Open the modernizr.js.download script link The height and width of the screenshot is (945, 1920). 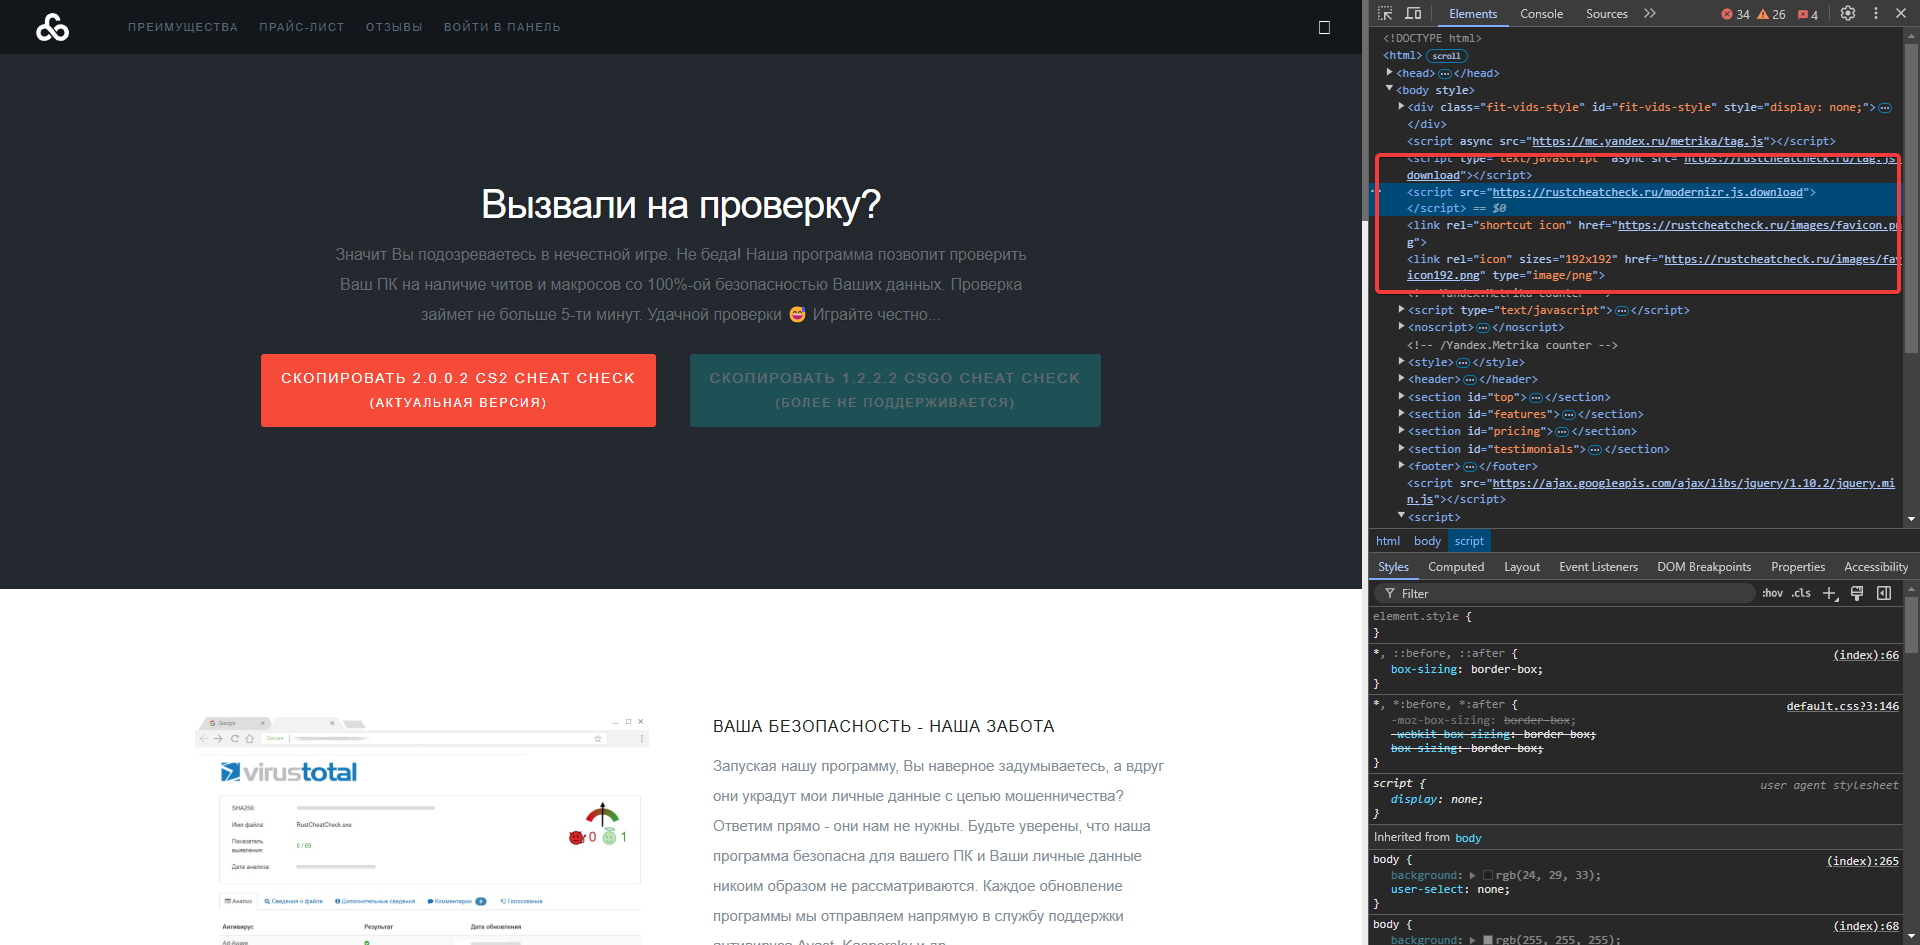pyautogui.click(x=1648, y=192)
